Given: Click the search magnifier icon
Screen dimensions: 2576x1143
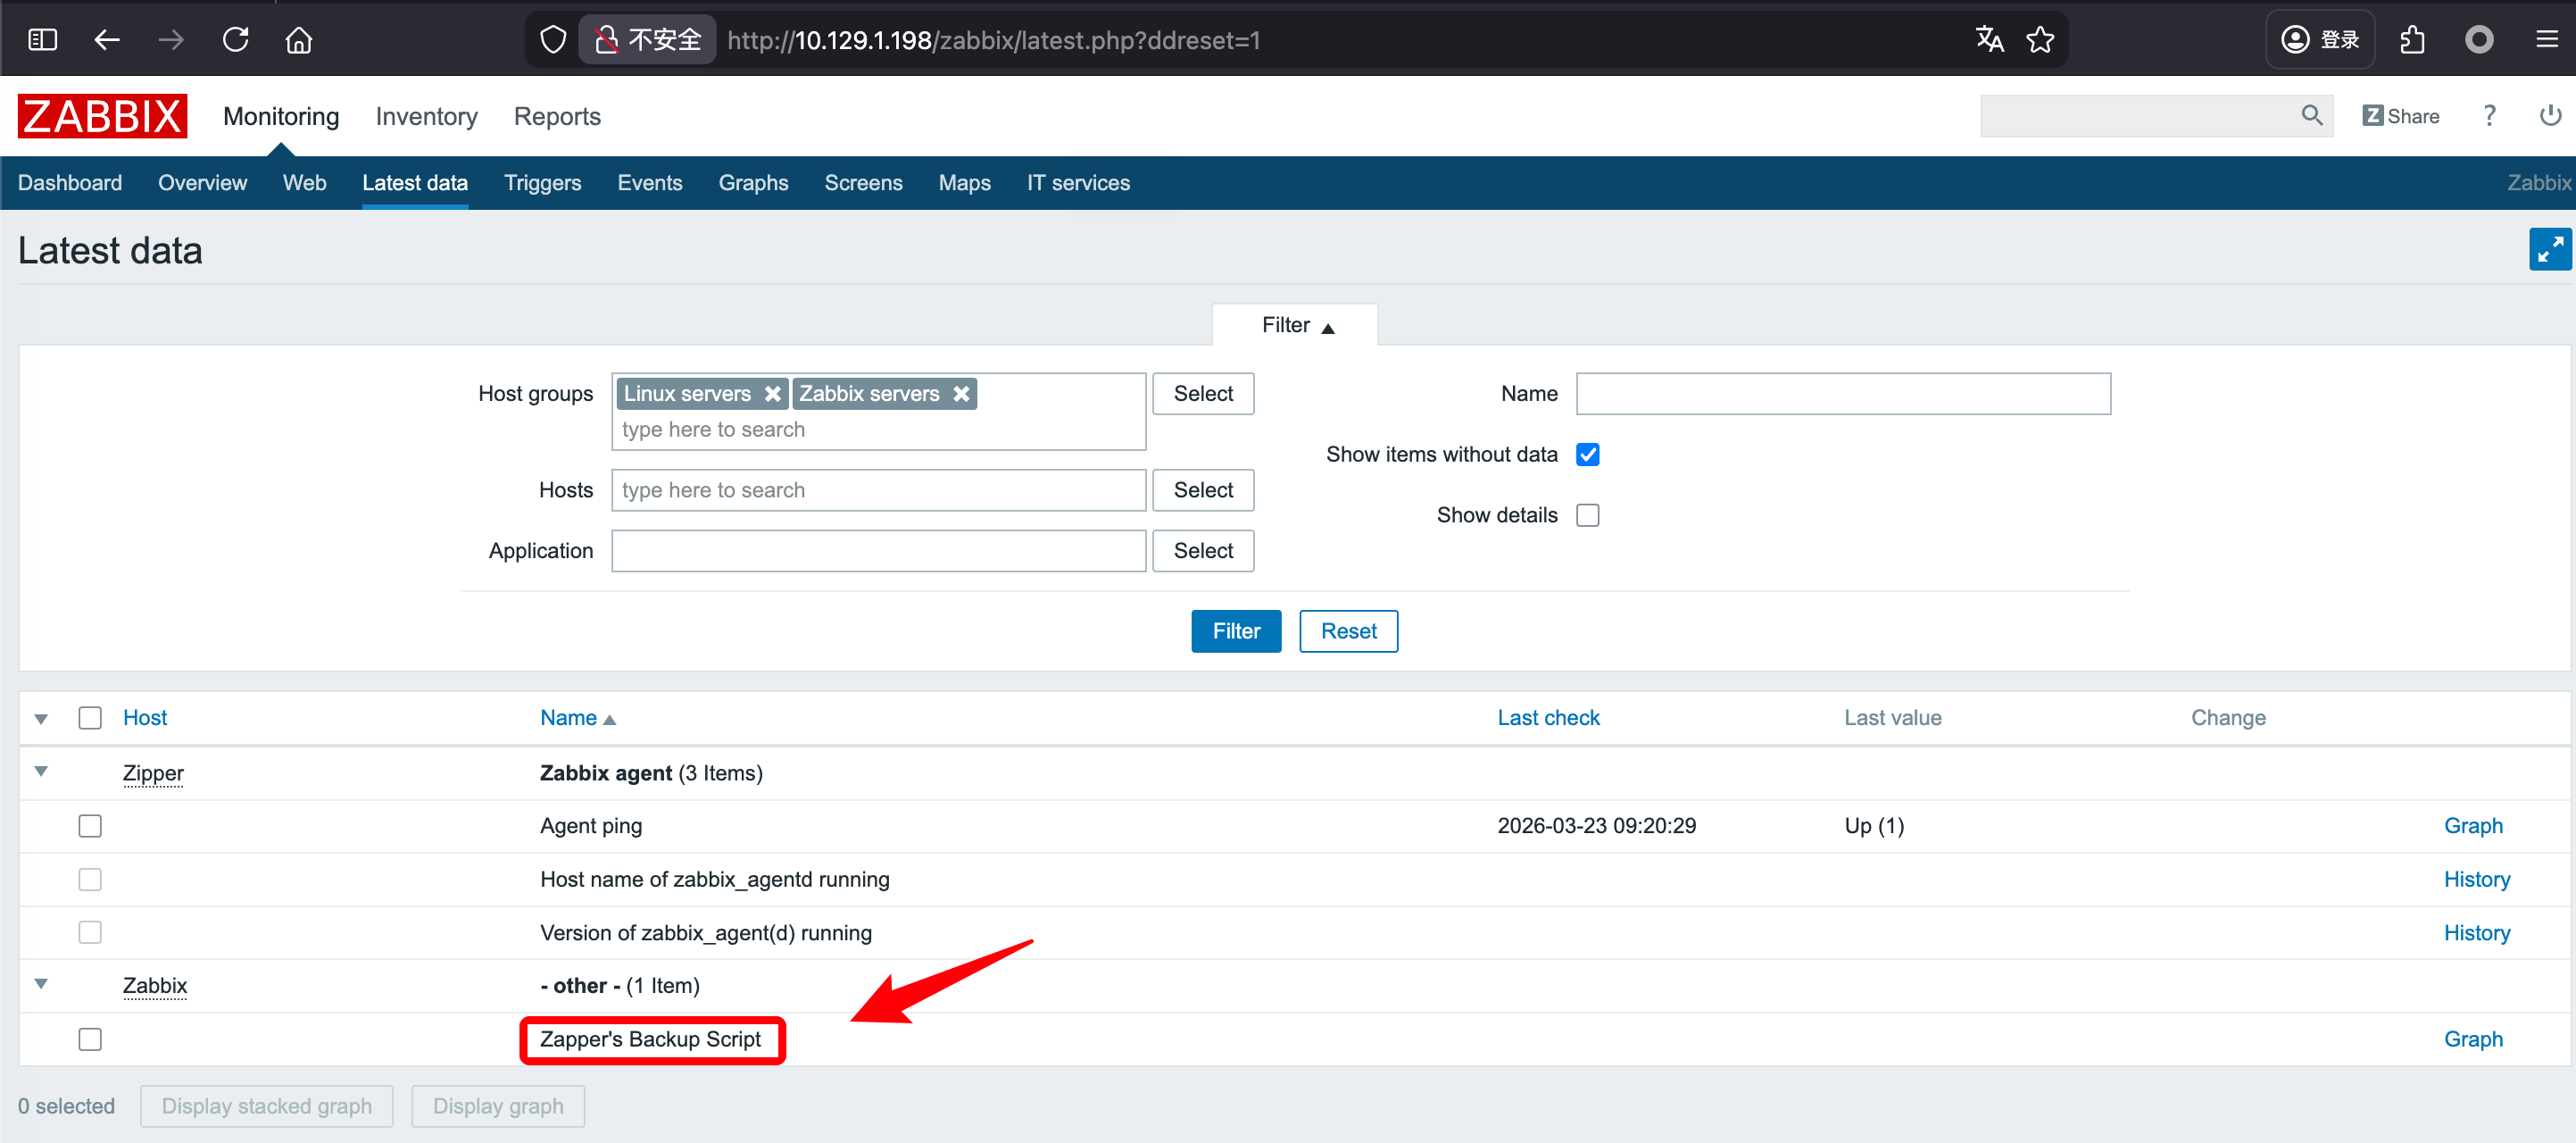Looking at the screenshot, I should pyautogui.click(x=2311, y=115).
